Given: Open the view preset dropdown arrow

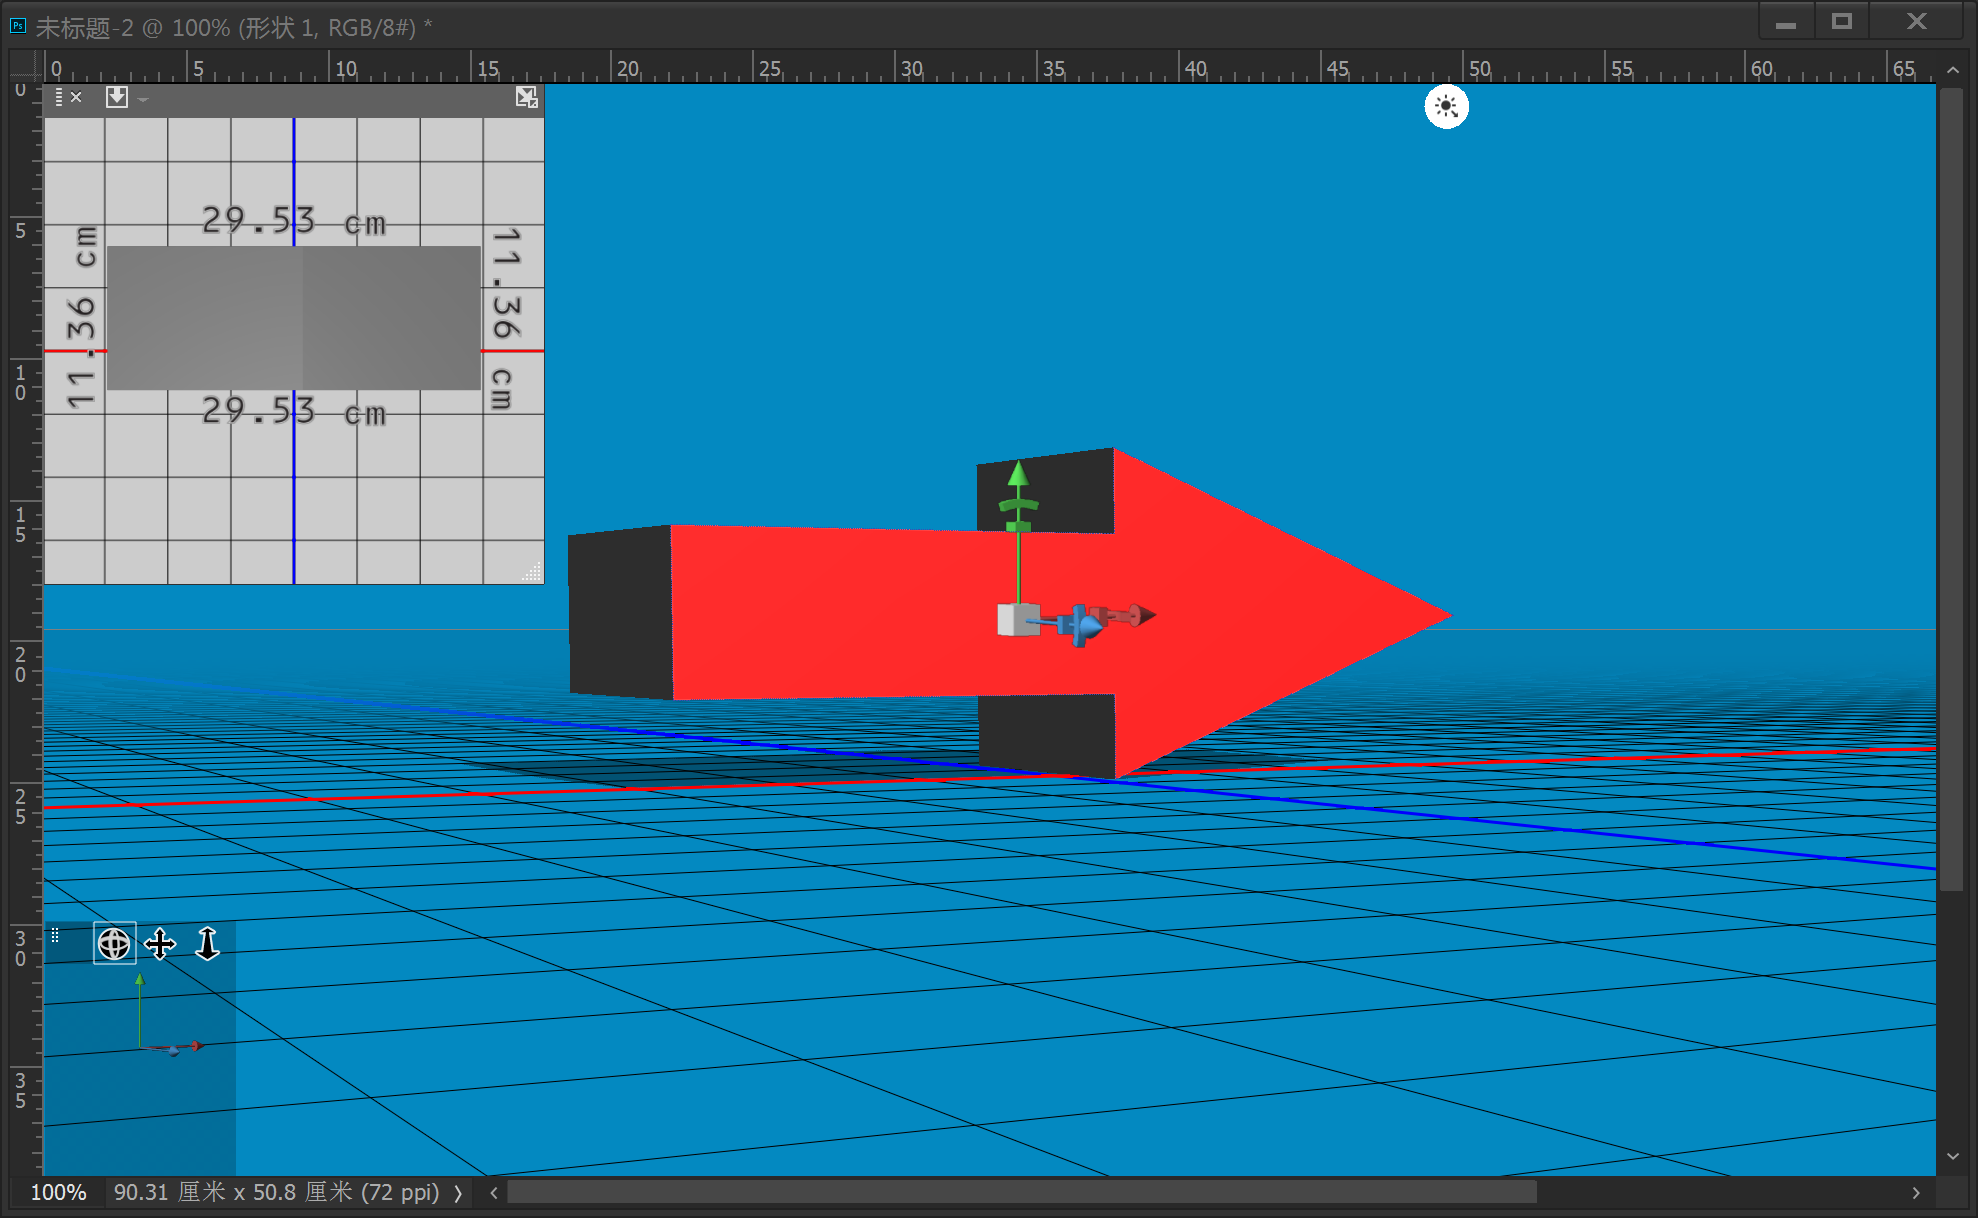Looking at the screenshot, I should [143, 99].
